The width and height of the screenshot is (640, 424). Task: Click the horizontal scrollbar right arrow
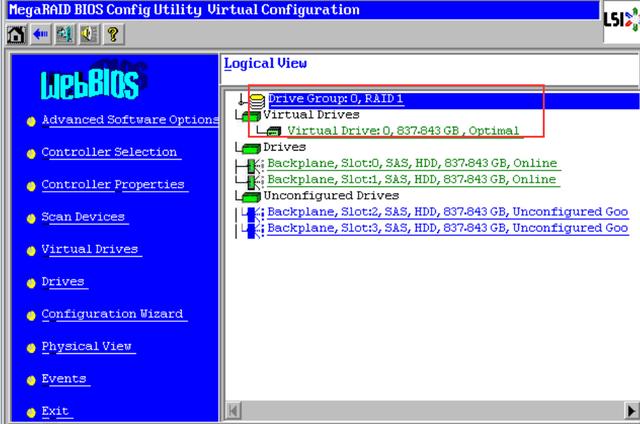(x=632, y=411)
